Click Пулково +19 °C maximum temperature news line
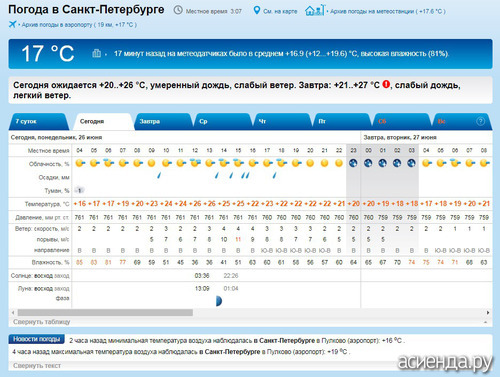 (x=181, y=352)
